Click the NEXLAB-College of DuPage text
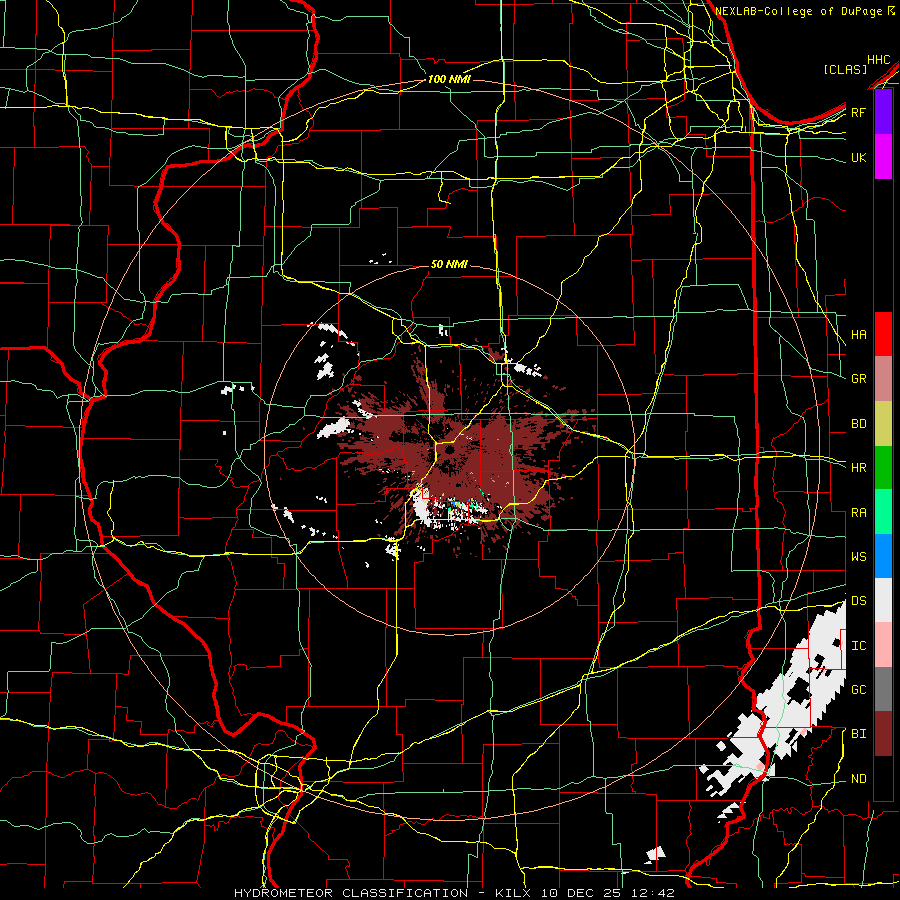 pyautogui.click(x=800, y=11)
